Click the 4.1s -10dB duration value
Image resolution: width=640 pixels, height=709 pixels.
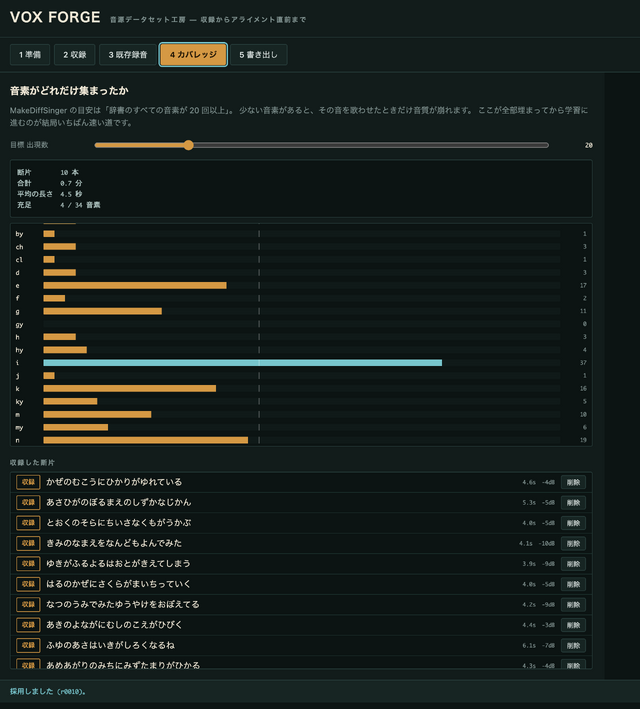[x=537, y=544]
